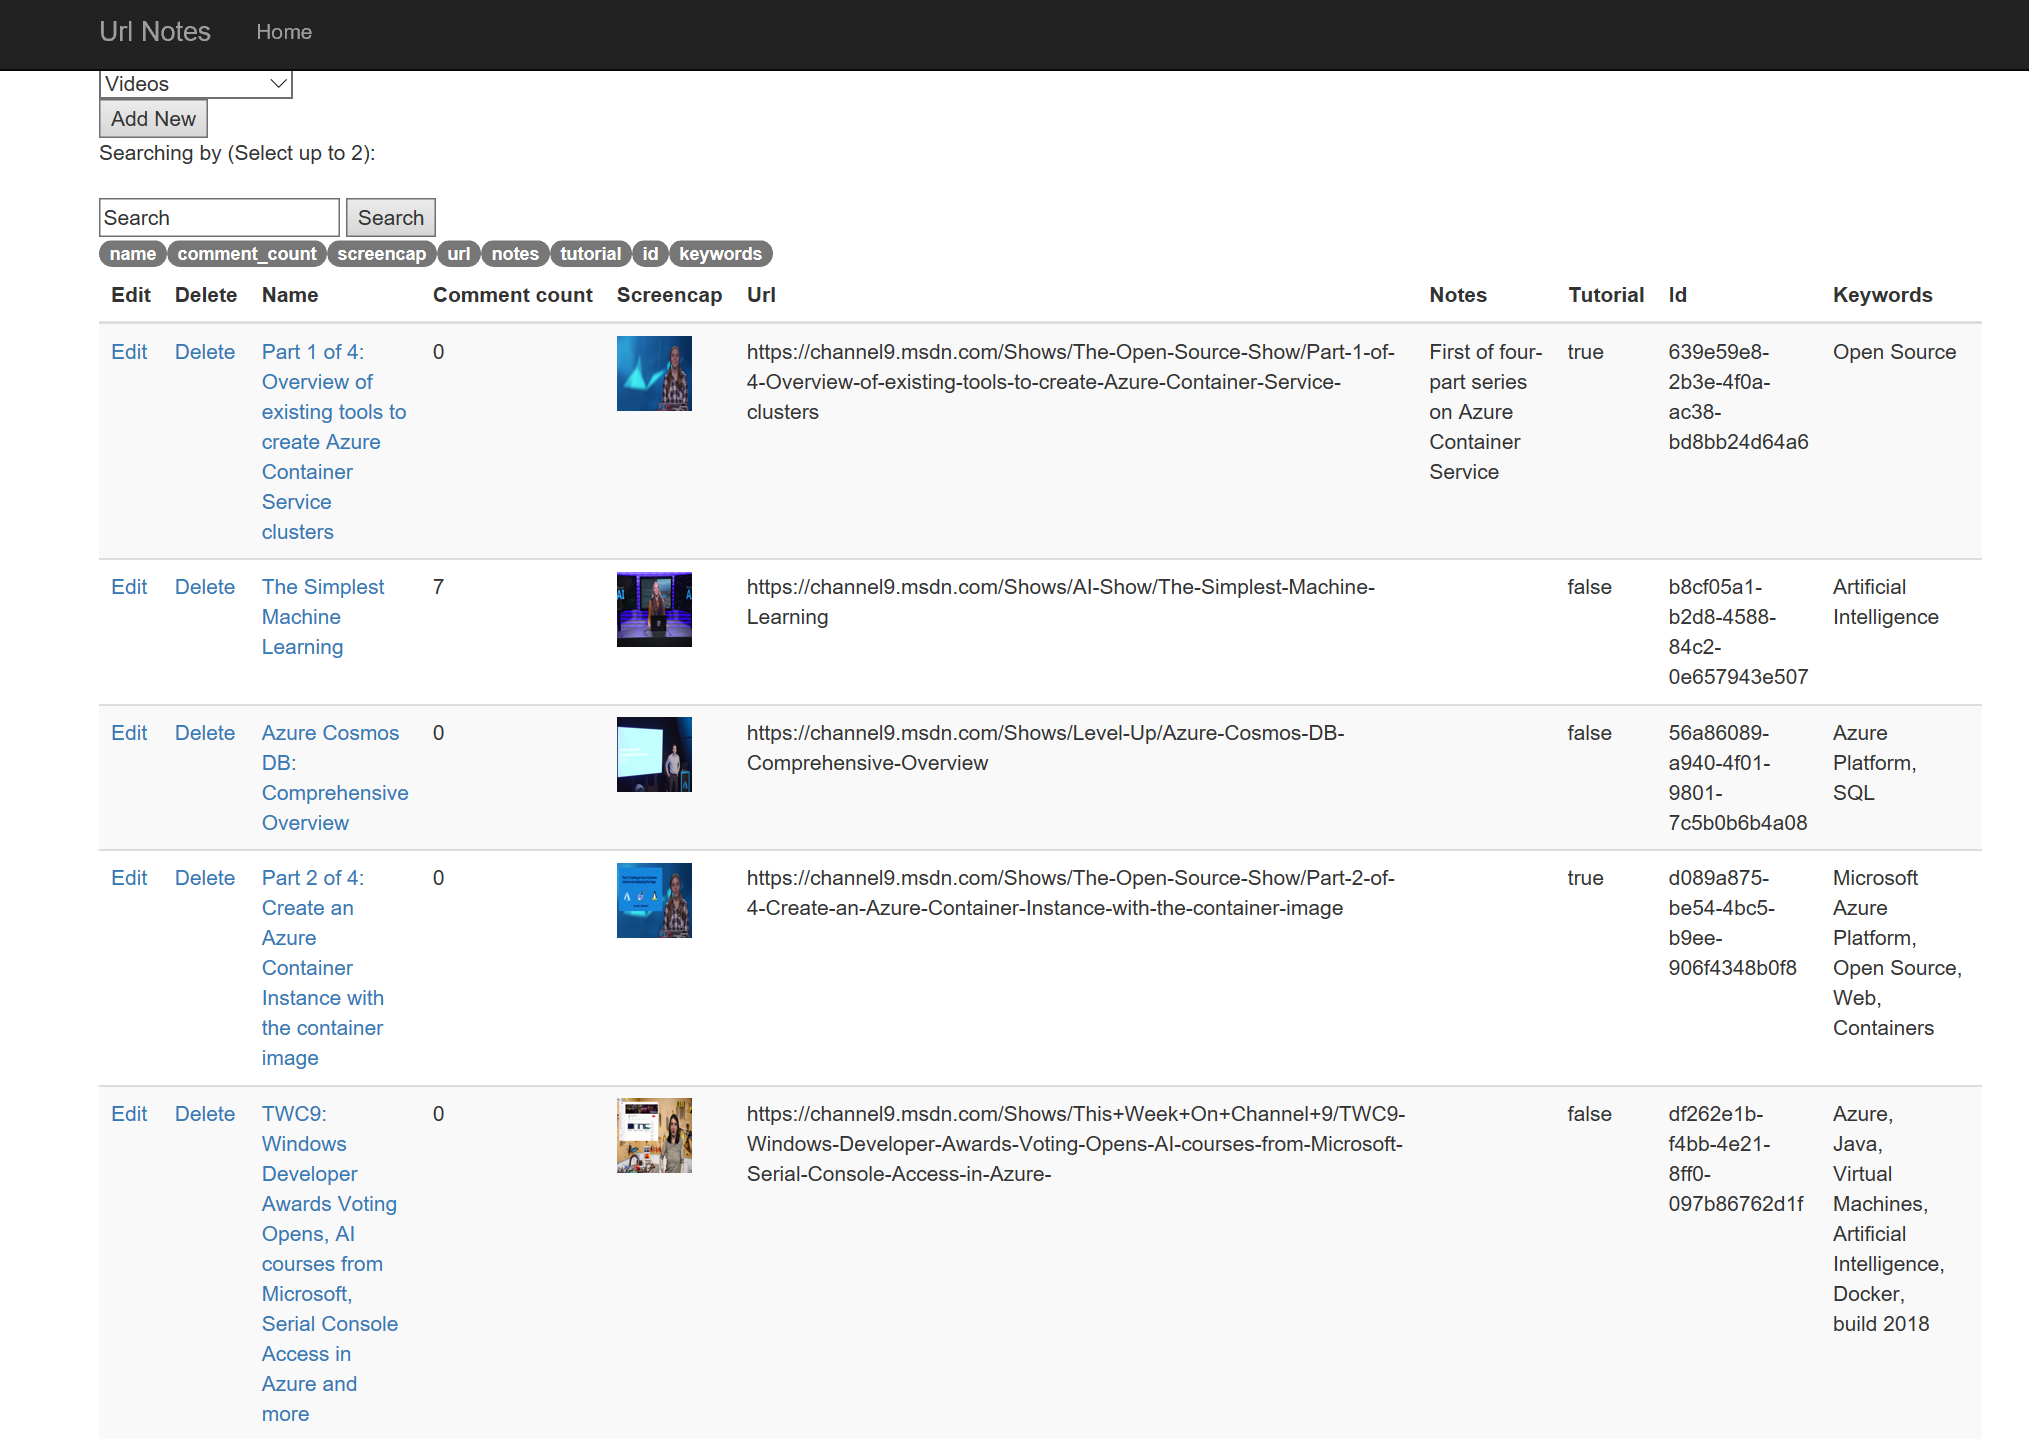
Task: Click The Simplest Machine Learning screencap
Action: coord(654,609)
